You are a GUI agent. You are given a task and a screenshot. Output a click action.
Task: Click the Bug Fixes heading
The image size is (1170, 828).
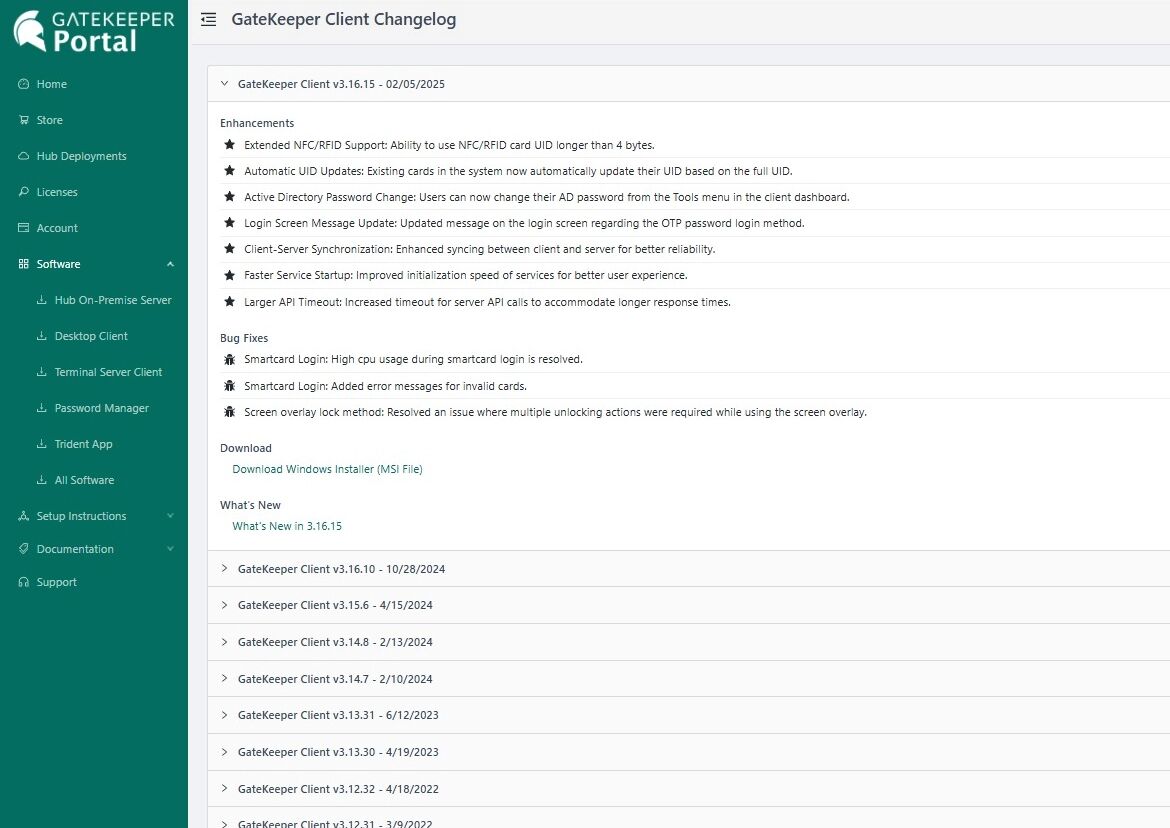[x=244, y=338]
